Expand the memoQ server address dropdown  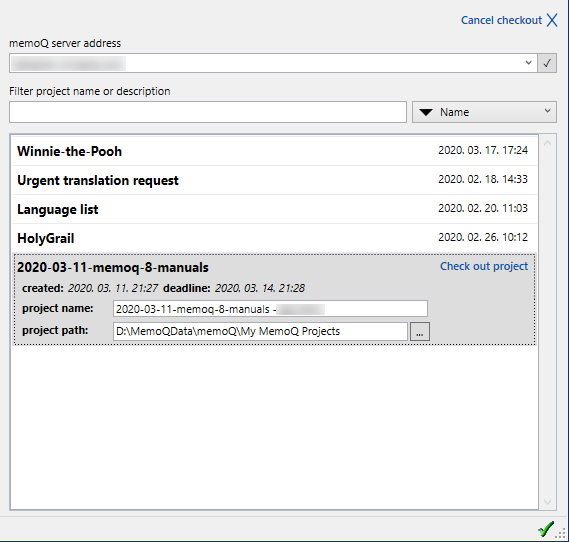coord(528,63)
